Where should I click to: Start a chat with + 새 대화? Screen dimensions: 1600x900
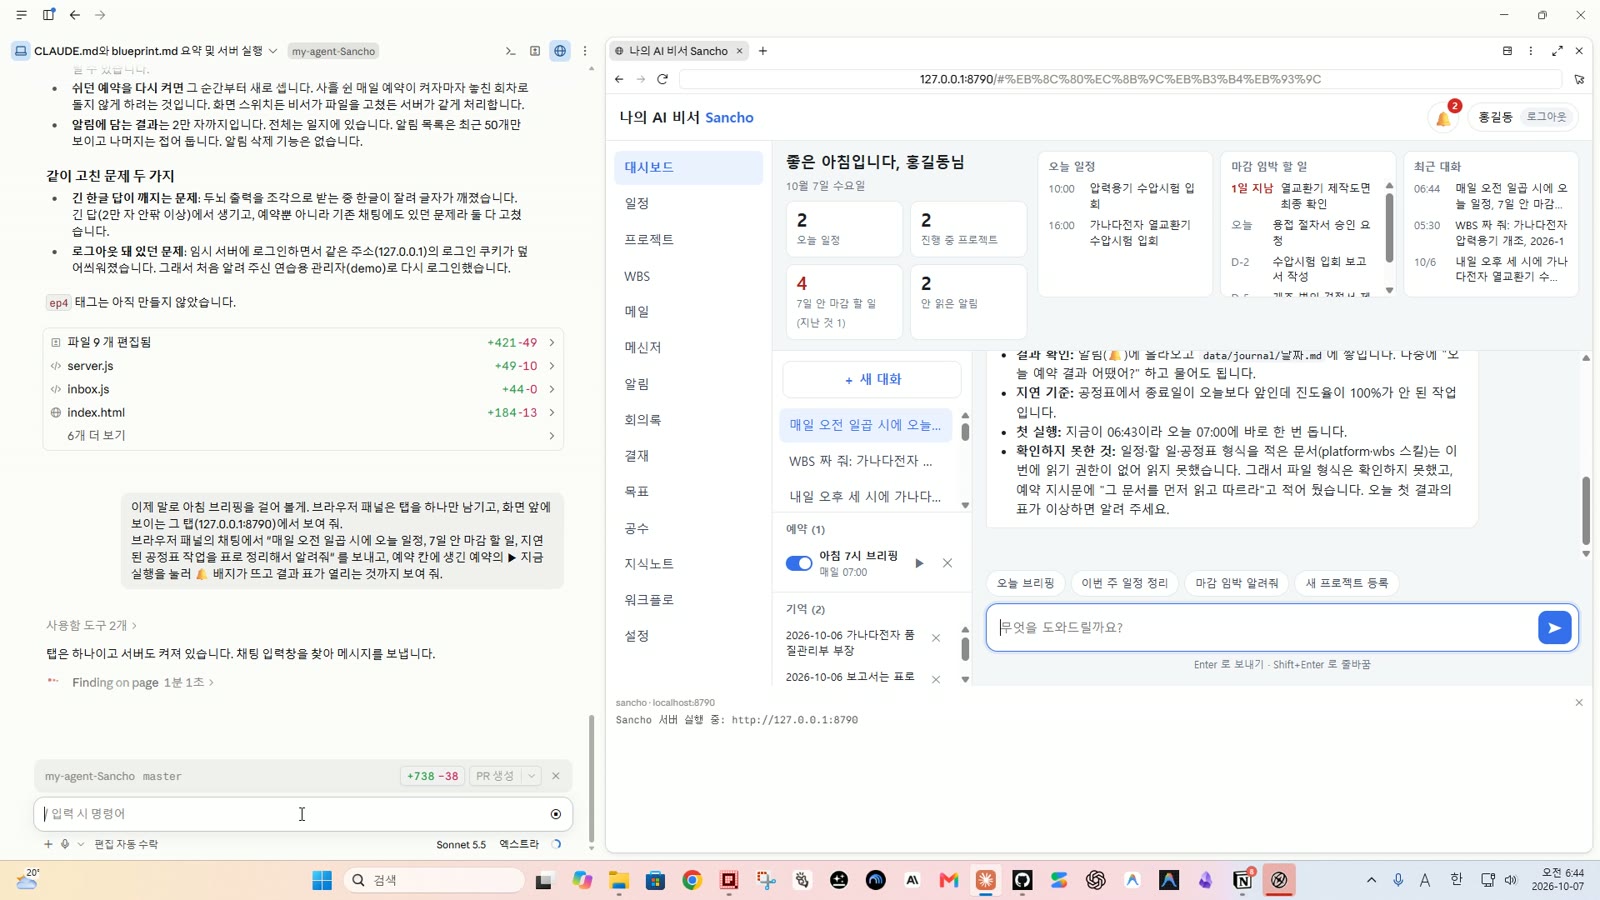(x=872, y=380)
